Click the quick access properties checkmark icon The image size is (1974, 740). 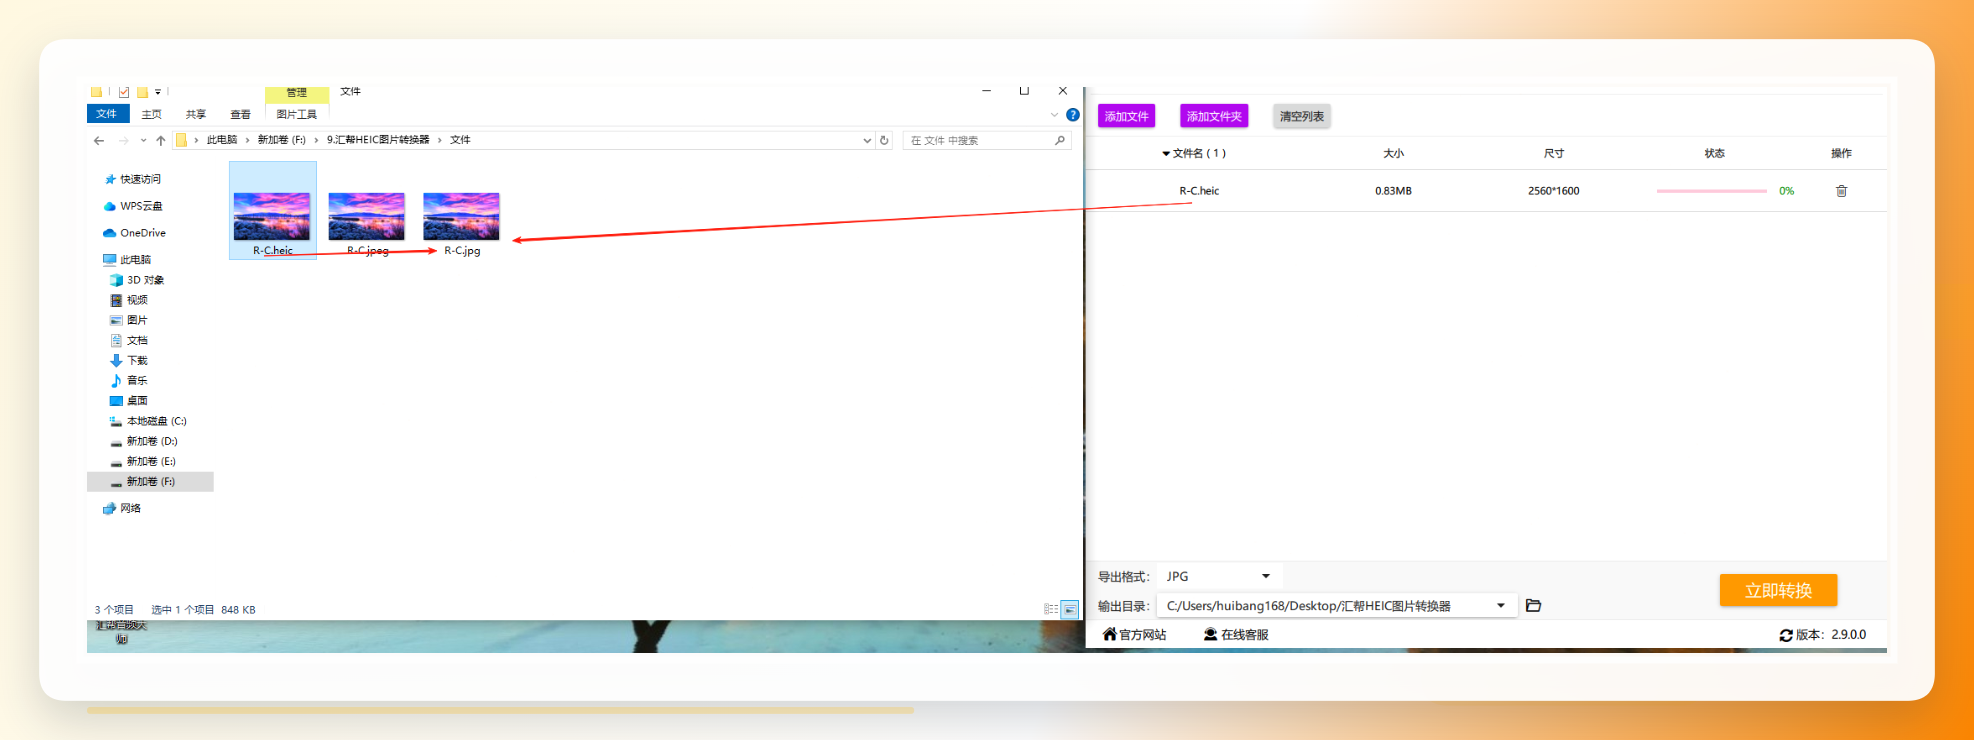click(x=124, y=92)
